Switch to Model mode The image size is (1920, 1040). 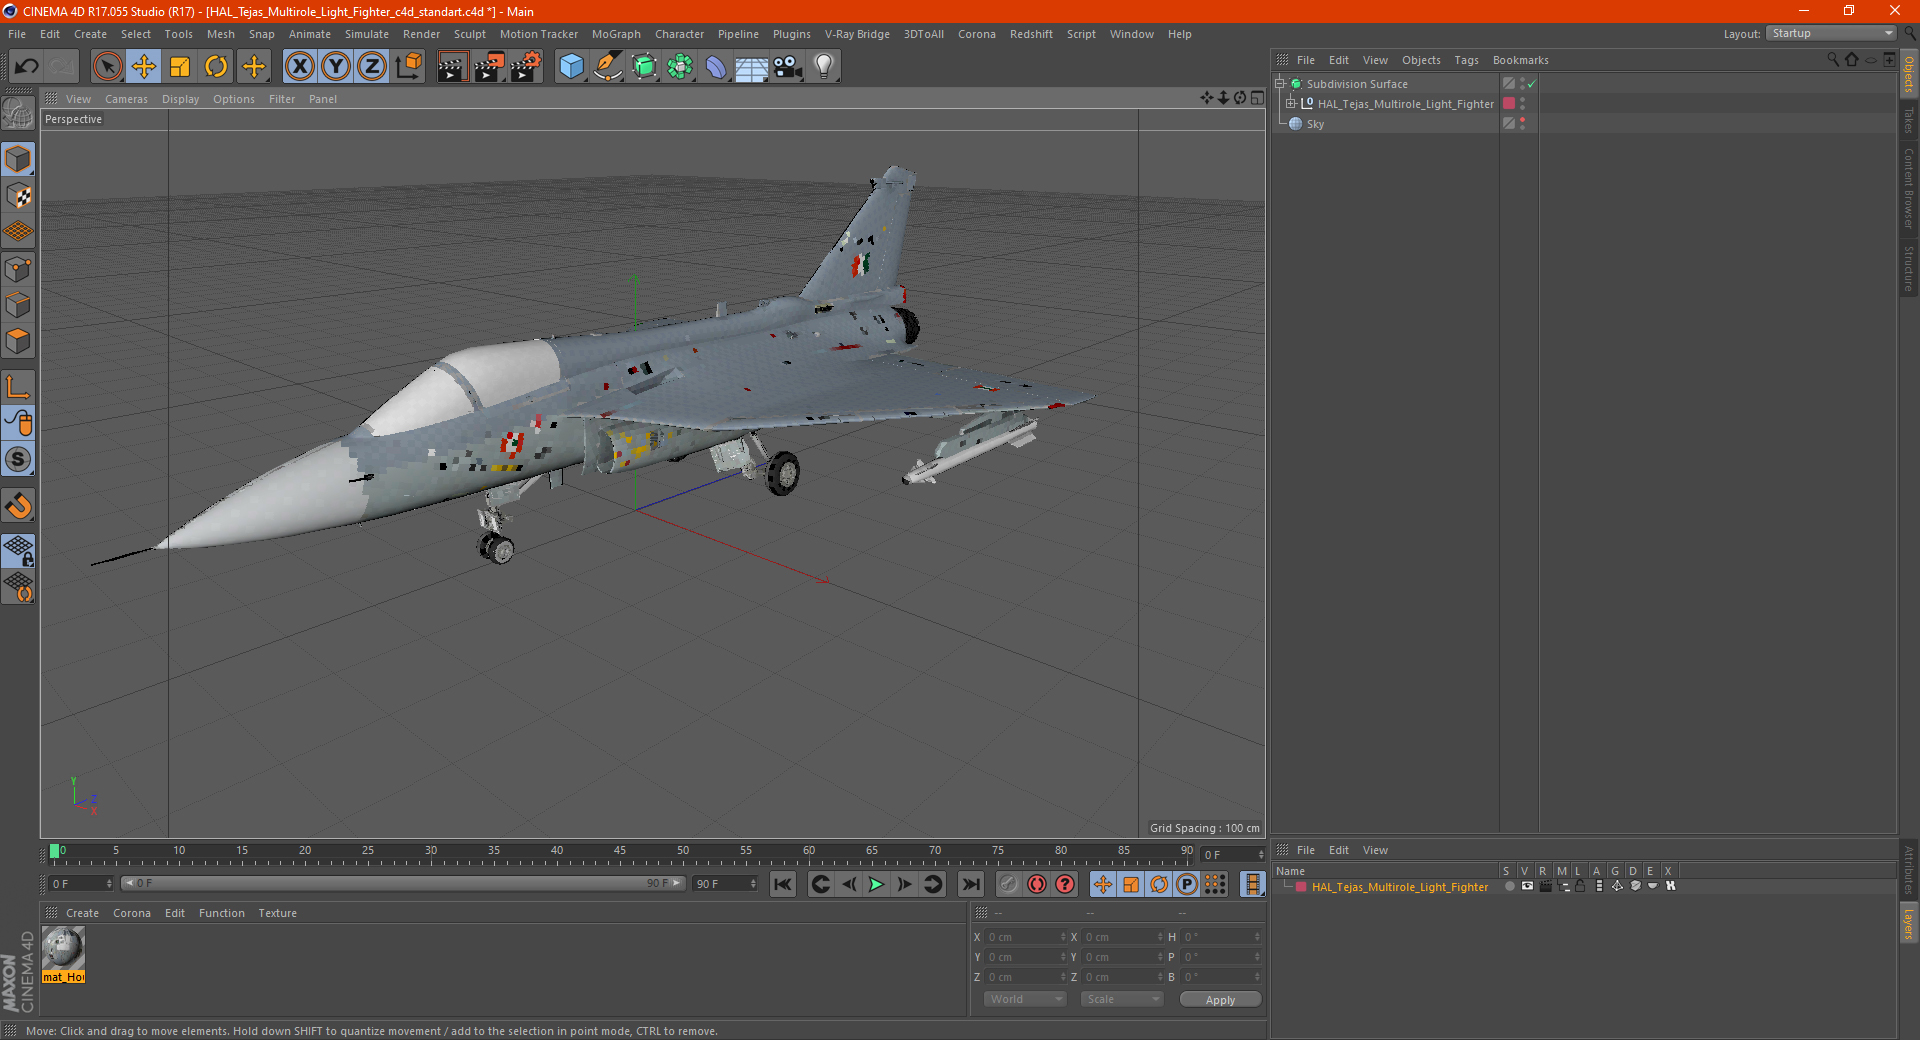tap(18, 159)
